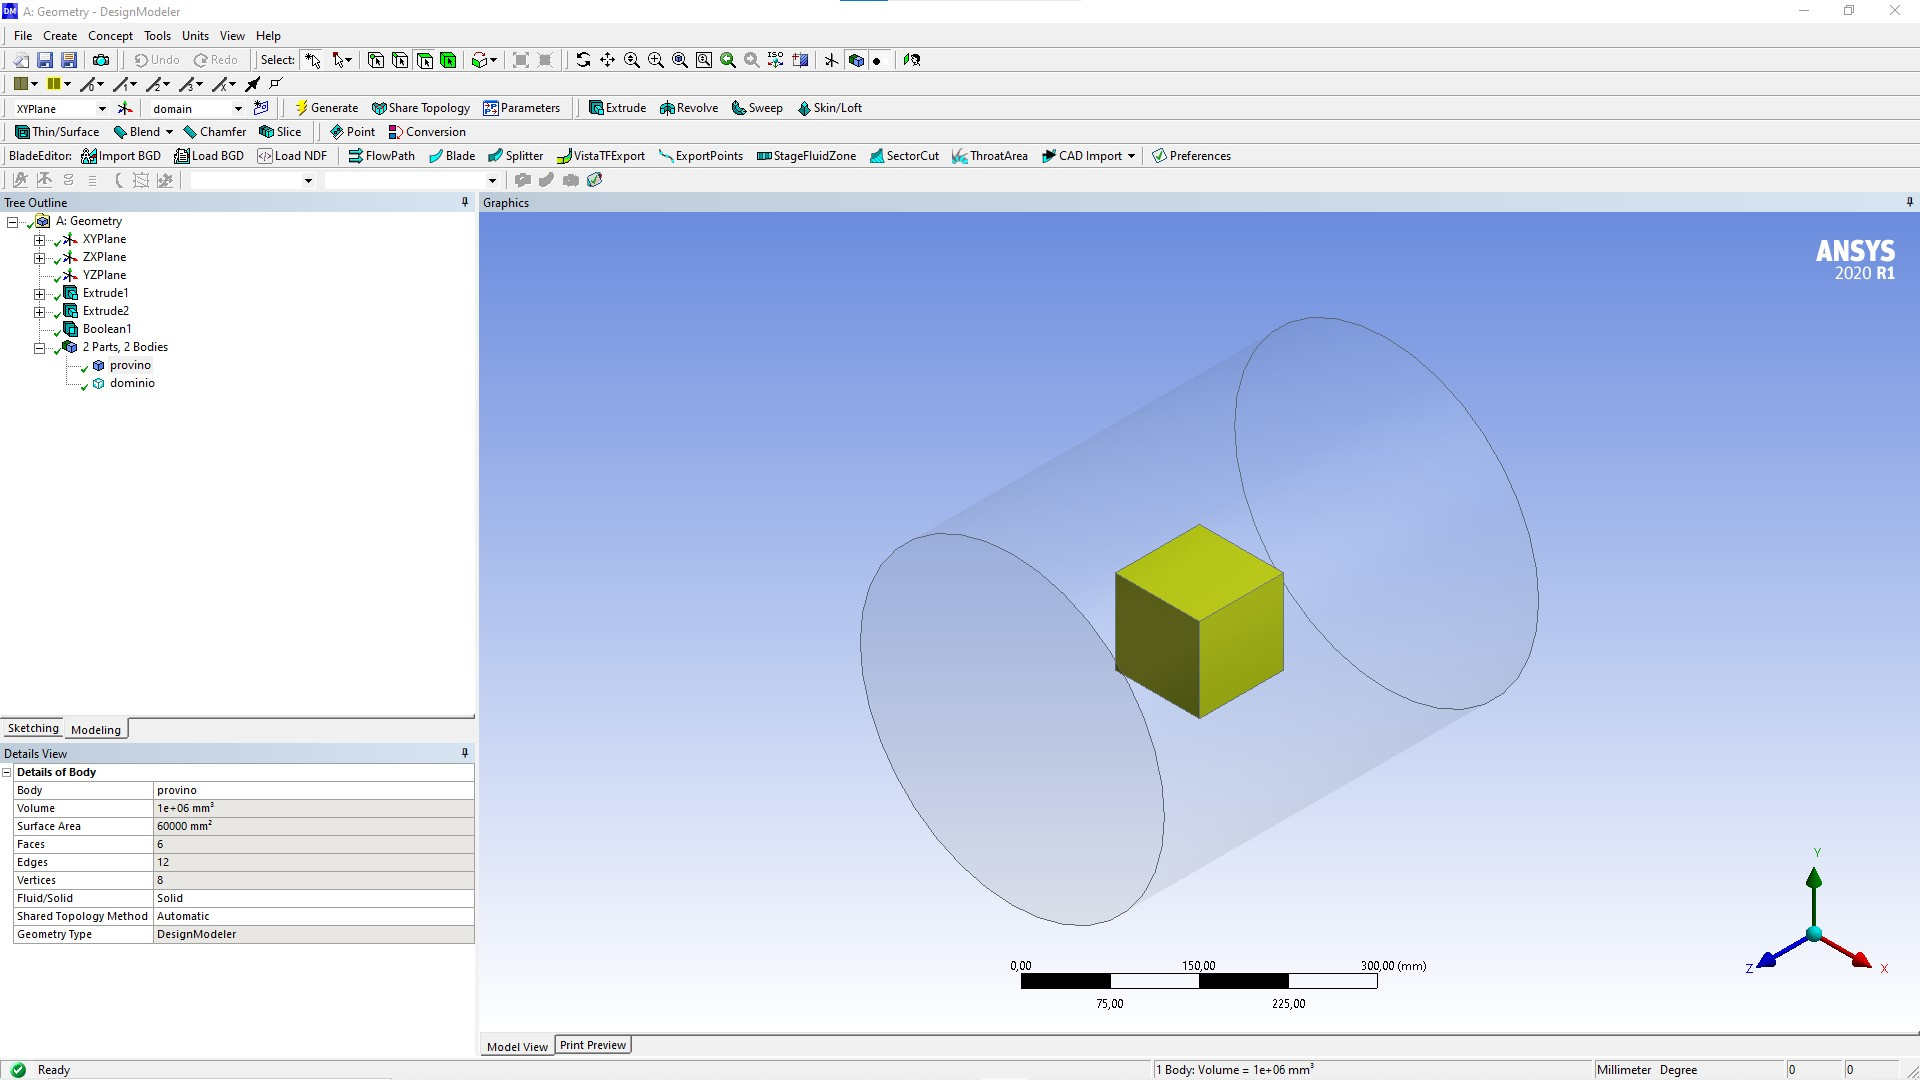The height and width of the screenshot is (1080, 1920).
Task: Click the New Plane icon
Action: click(125, 108)
